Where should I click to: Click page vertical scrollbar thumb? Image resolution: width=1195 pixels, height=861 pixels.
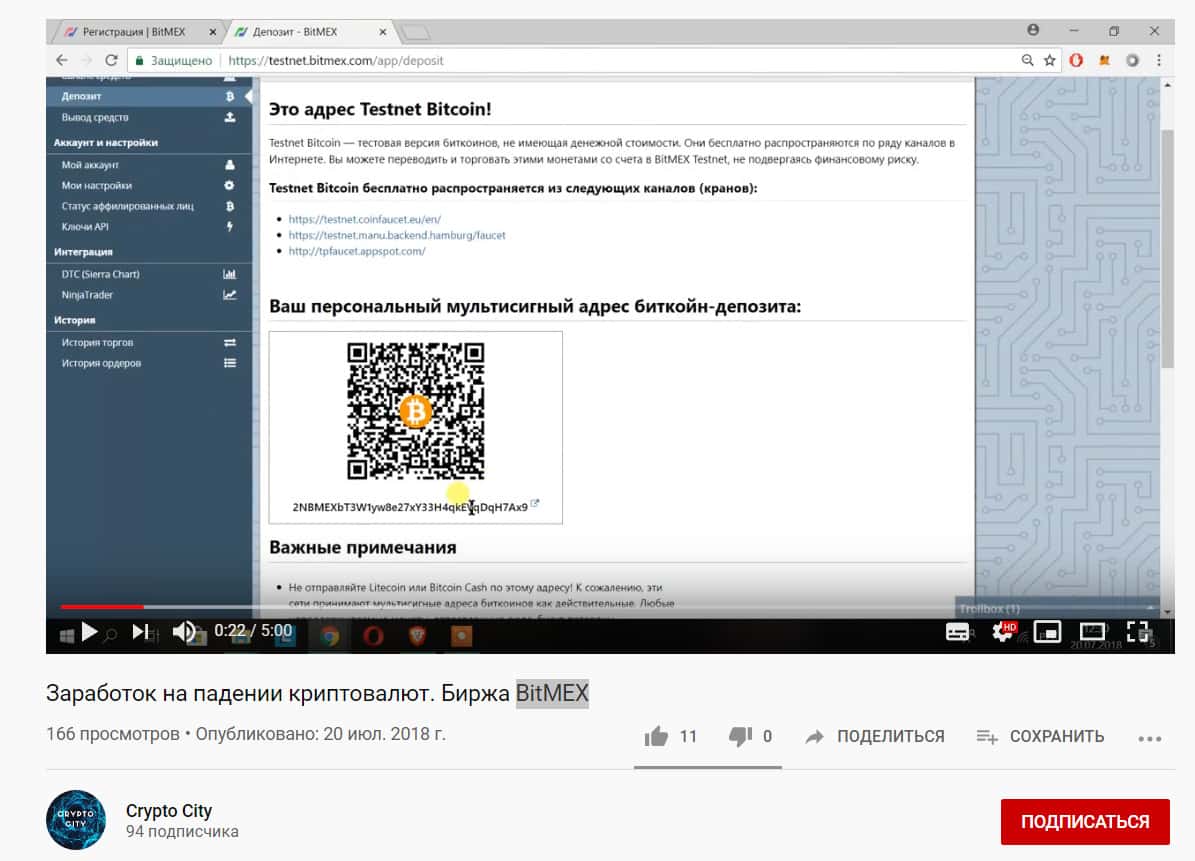point(1168,248)
